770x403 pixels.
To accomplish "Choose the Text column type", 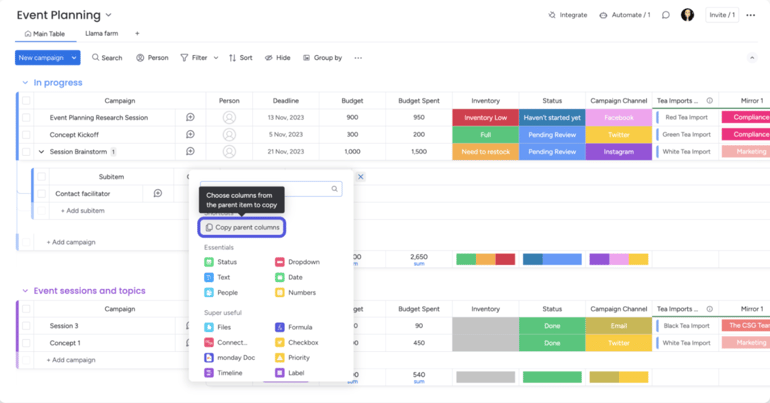I will point(217,277).
